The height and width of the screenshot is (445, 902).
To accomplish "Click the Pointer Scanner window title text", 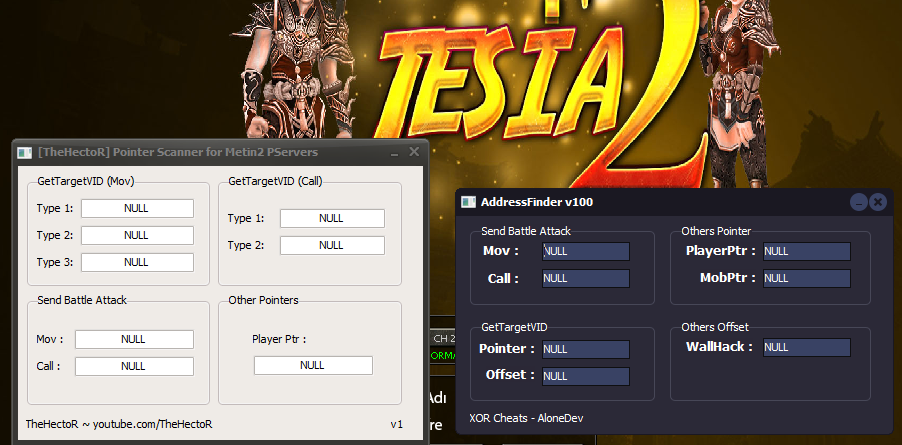I will tap(178, 152).
